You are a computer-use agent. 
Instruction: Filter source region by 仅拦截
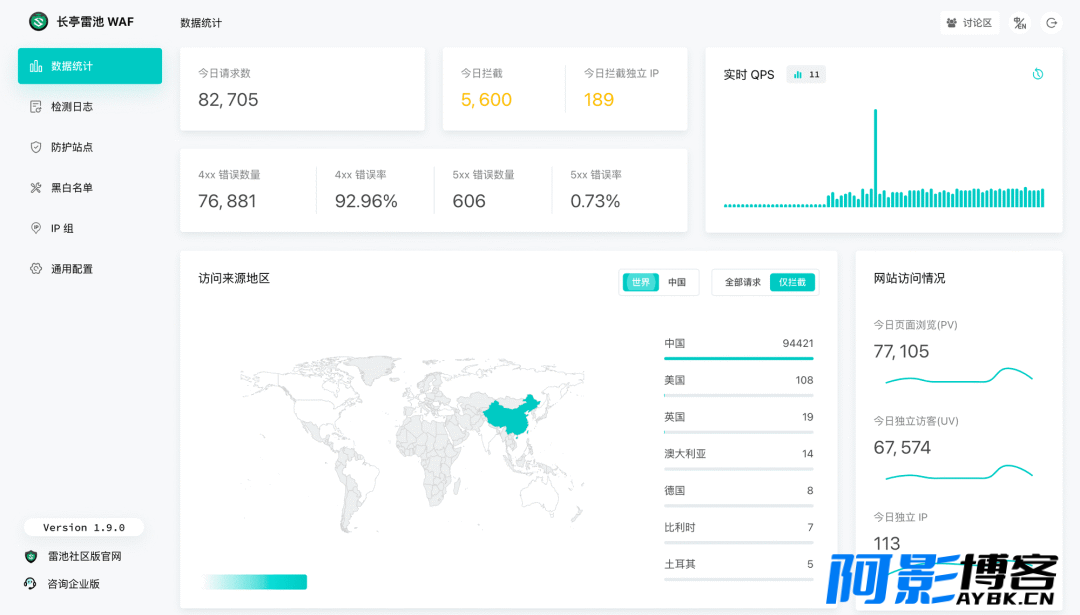tap(792, 282)
